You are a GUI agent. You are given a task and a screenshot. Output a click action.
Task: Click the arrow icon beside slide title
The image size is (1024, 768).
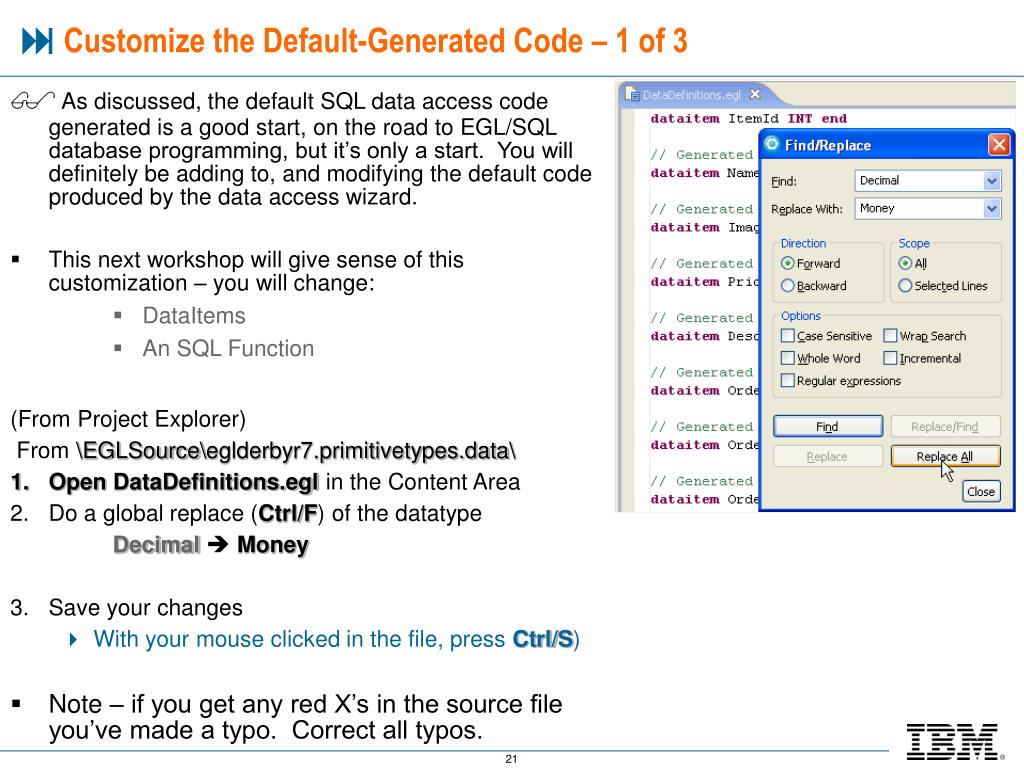click(x=37, y=42)
